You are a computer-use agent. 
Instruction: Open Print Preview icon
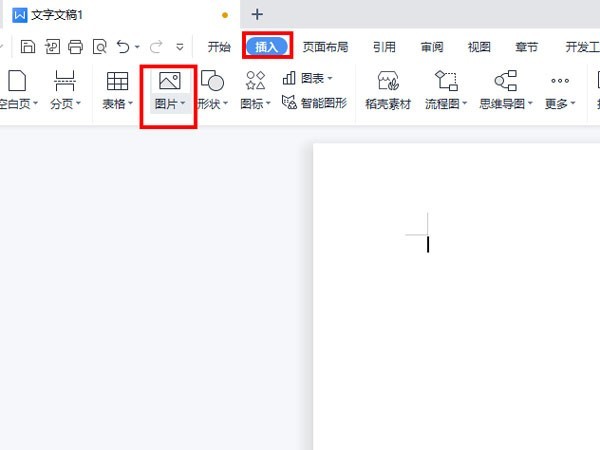tap(99, 47)
